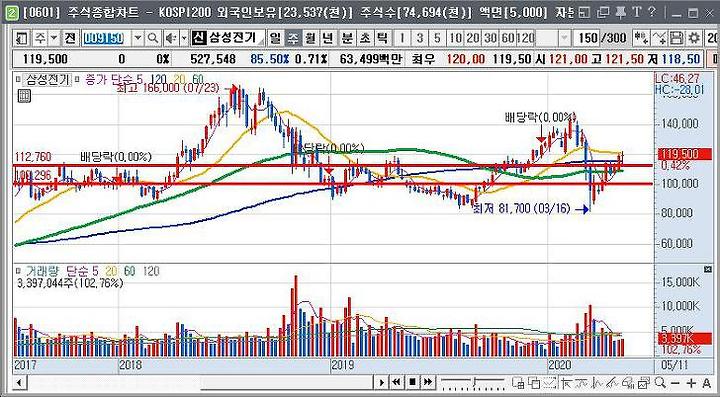Click the add indicator icon beside 150/300
720x397 pixels.
(x=640, y=38)
